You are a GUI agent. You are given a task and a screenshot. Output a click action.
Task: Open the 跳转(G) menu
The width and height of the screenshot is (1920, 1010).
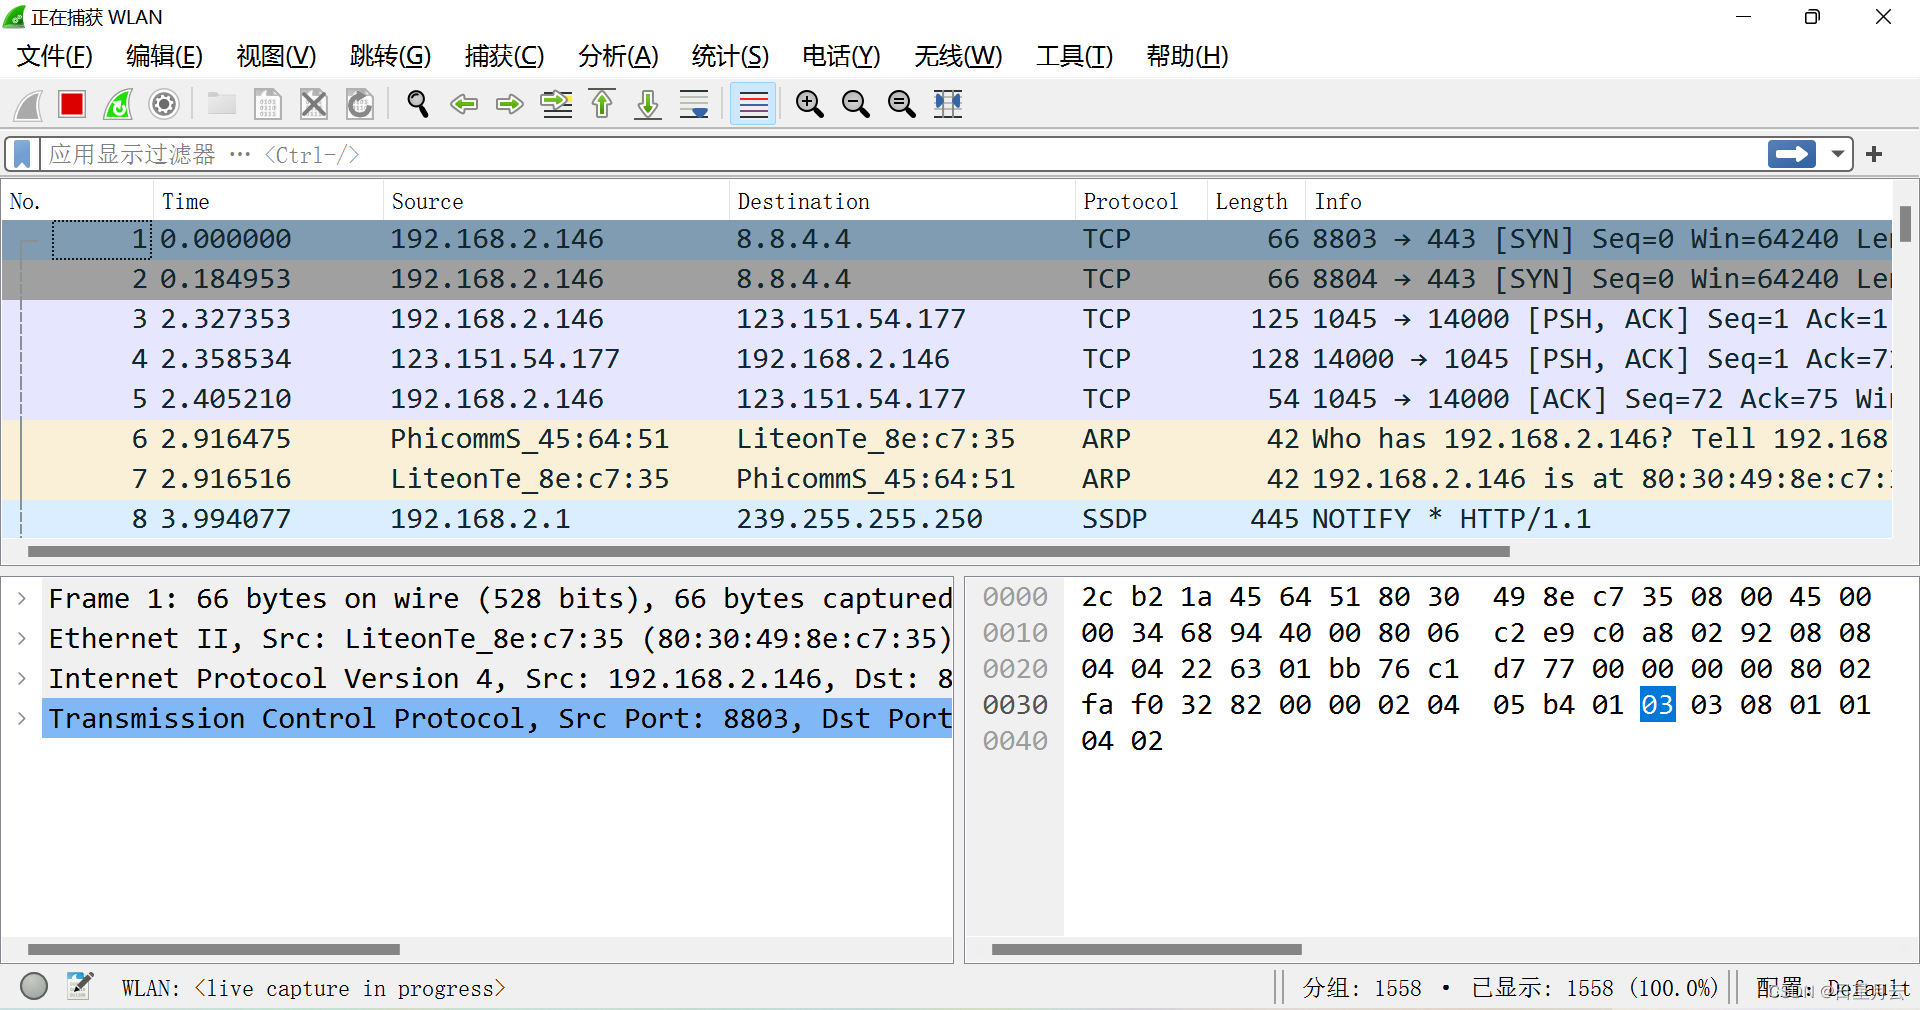(390, 56)
